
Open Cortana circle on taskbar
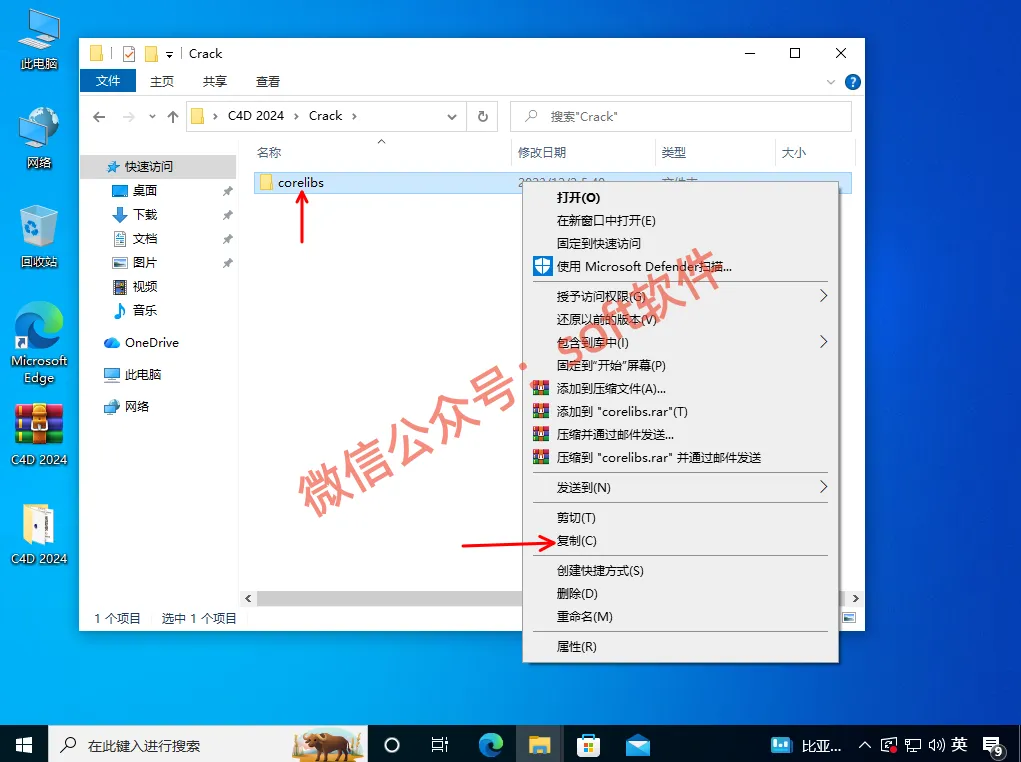click(391, 744)
